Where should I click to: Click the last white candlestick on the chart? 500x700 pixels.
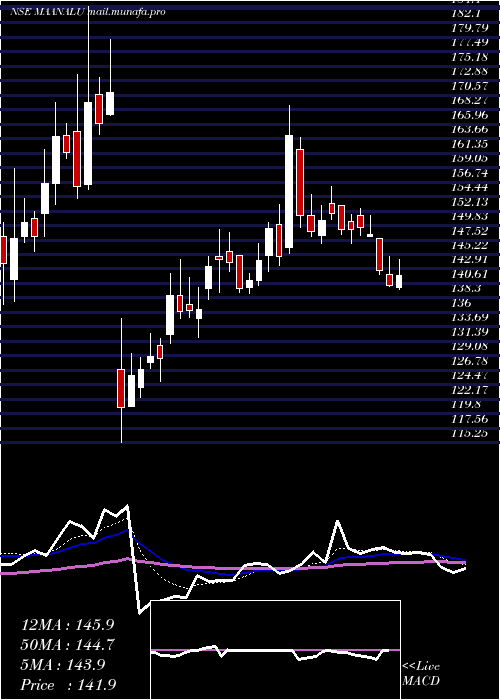point(399,282)
